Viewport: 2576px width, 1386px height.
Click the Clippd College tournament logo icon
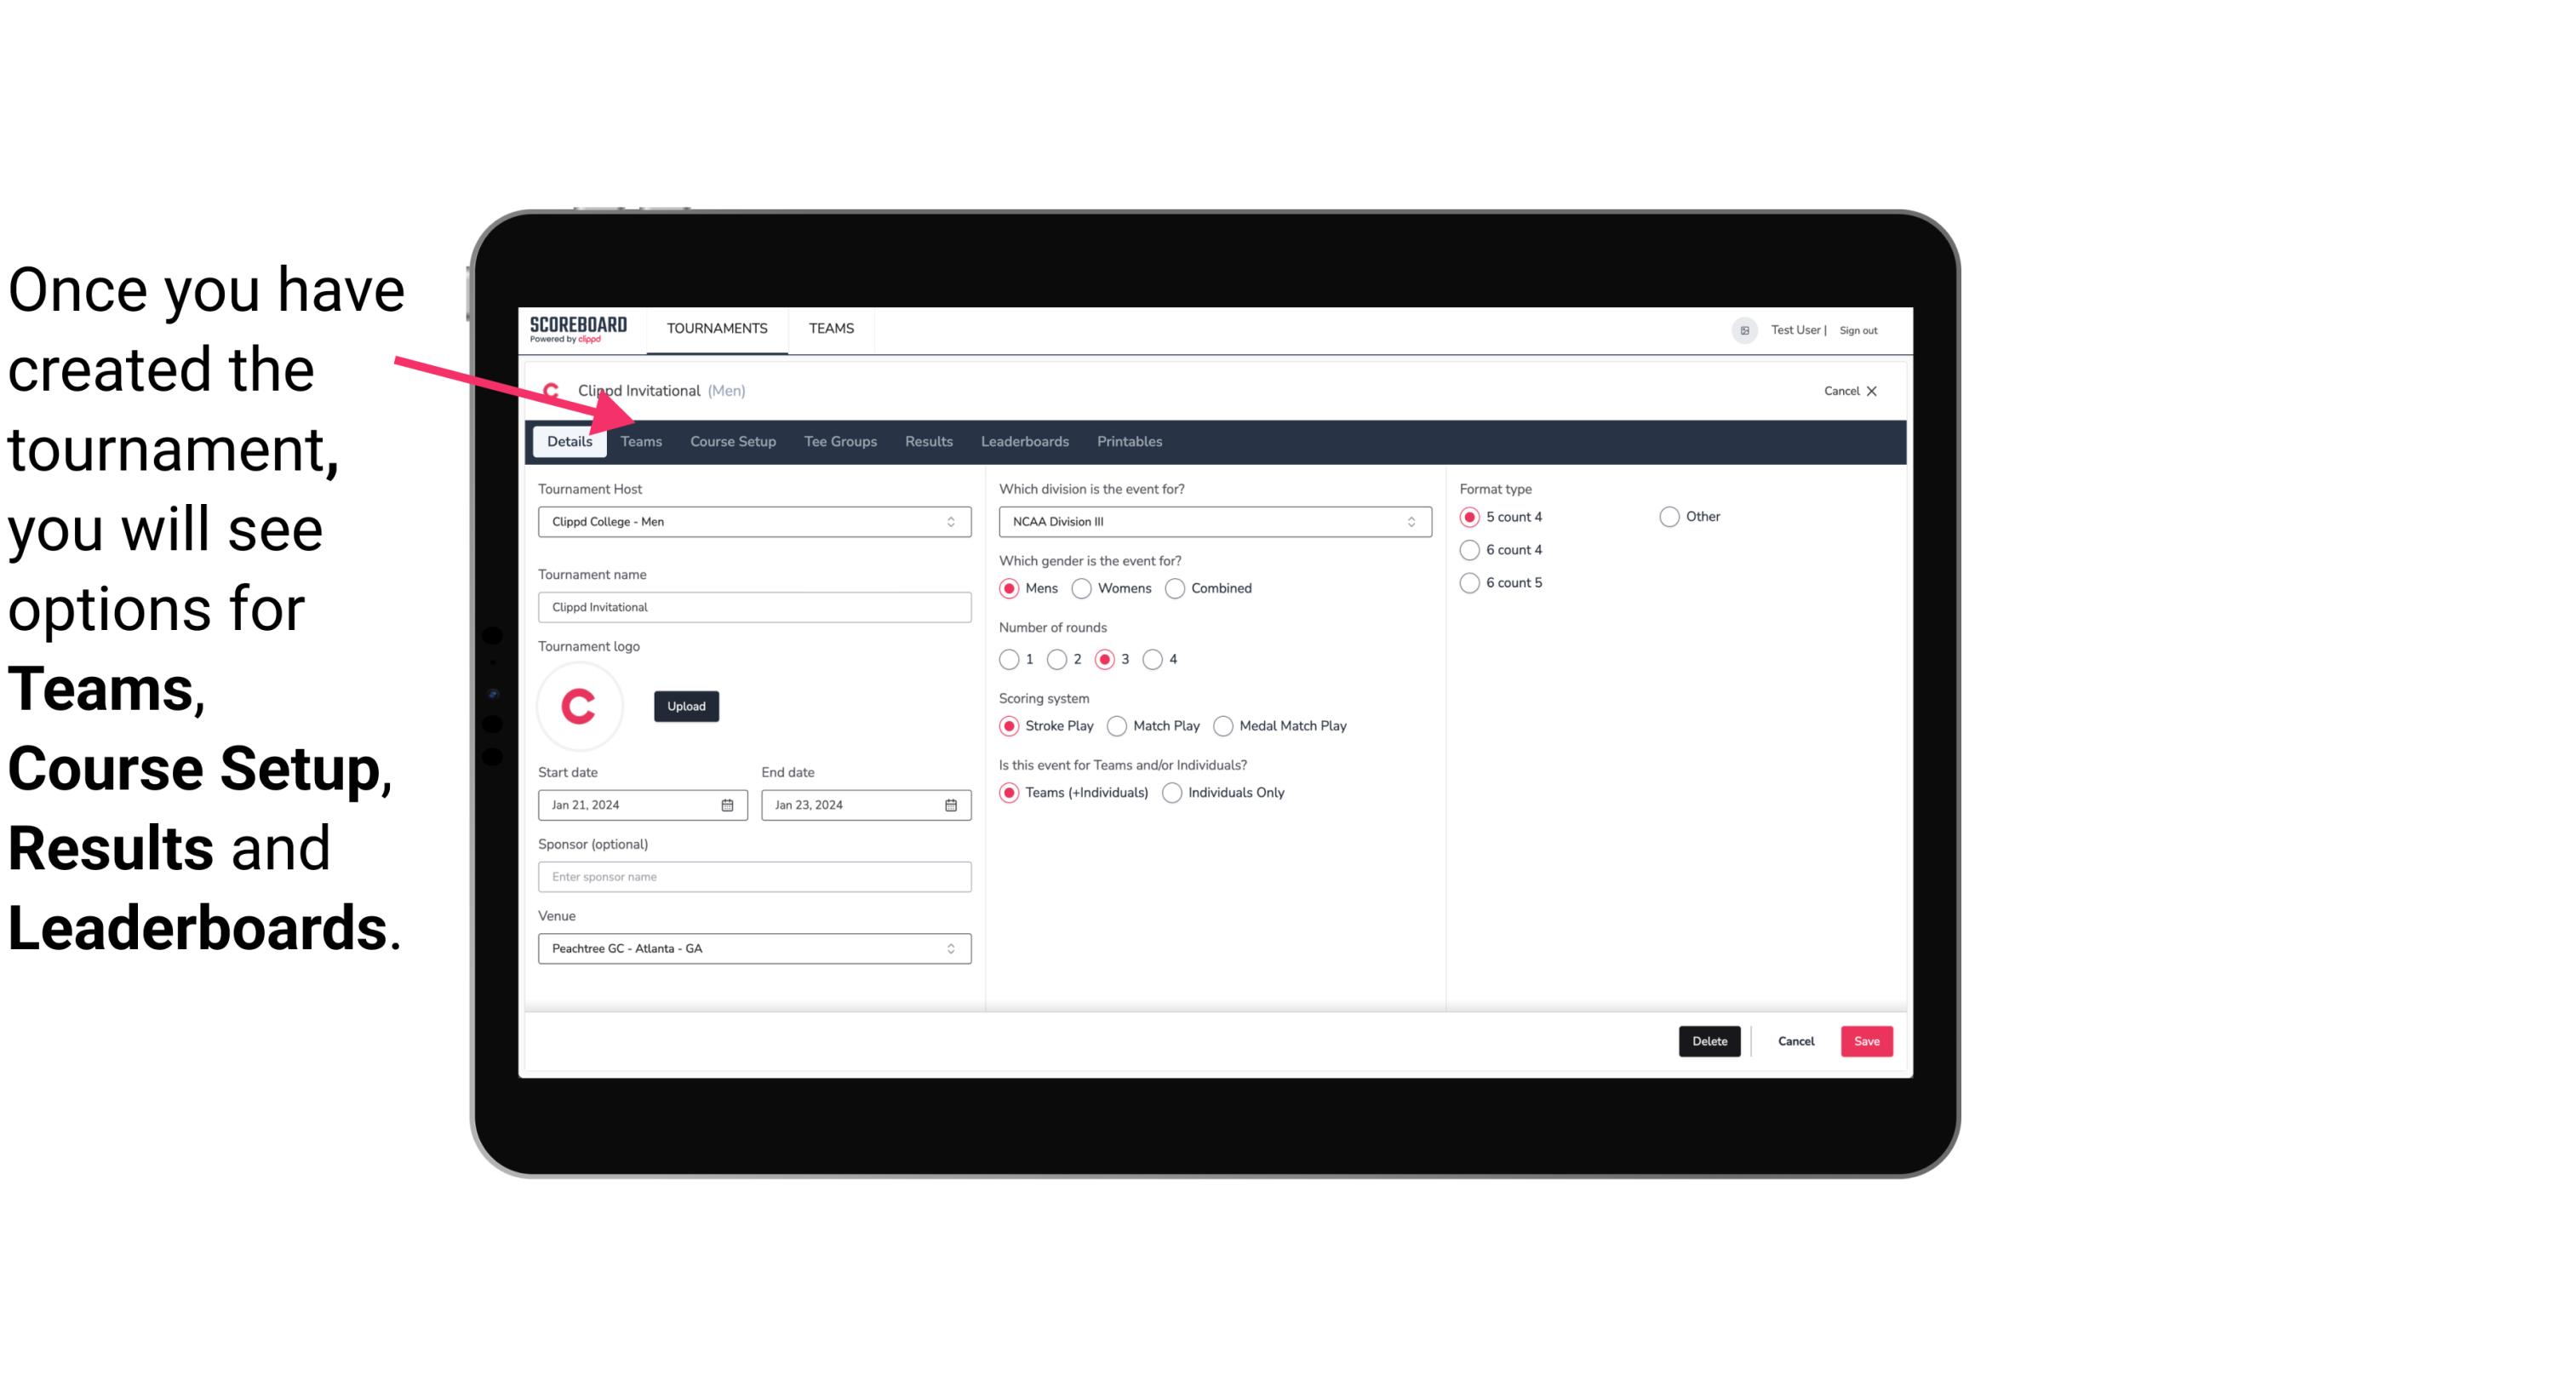(581, 703)
